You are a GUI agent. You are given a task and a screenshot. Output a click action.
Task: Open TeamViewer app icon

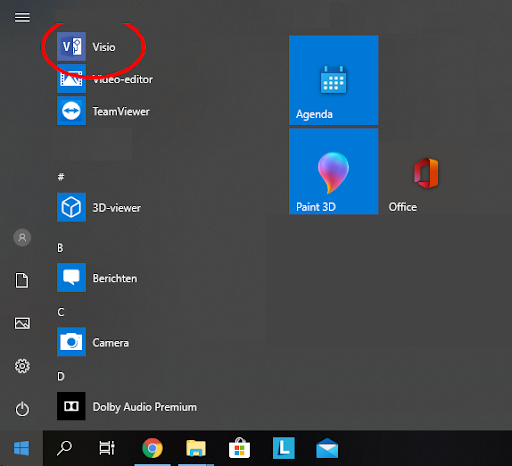(x=71, y=111)
